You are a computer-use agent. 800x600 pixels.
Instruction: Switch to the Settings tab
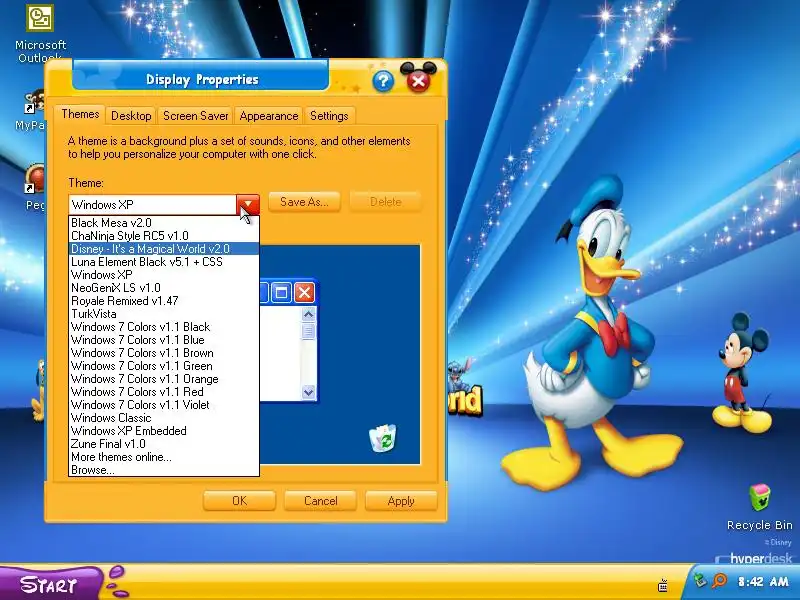[x=329, y=116]
